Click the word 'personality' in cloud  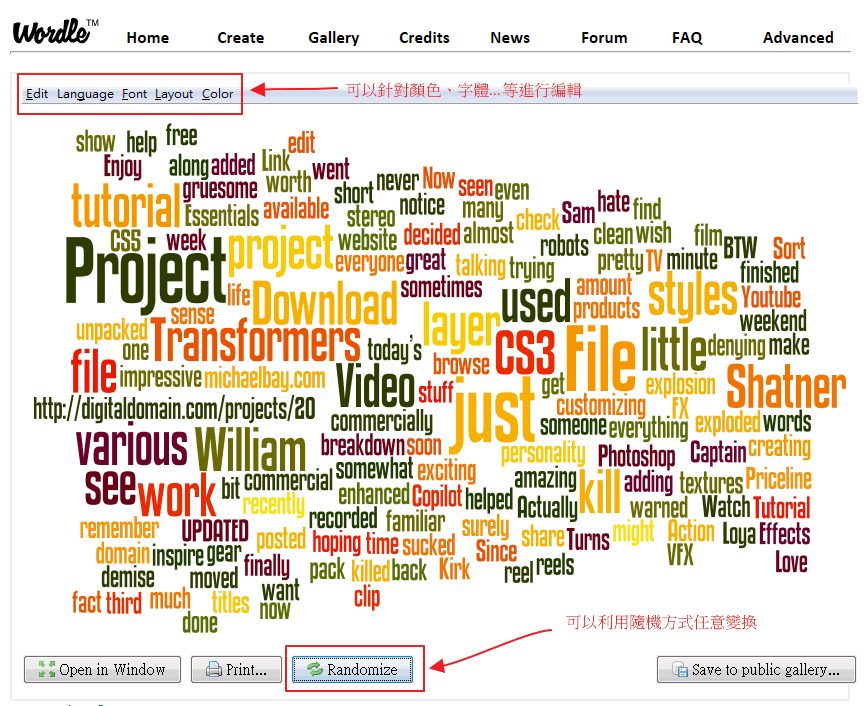tap(543, 453)
